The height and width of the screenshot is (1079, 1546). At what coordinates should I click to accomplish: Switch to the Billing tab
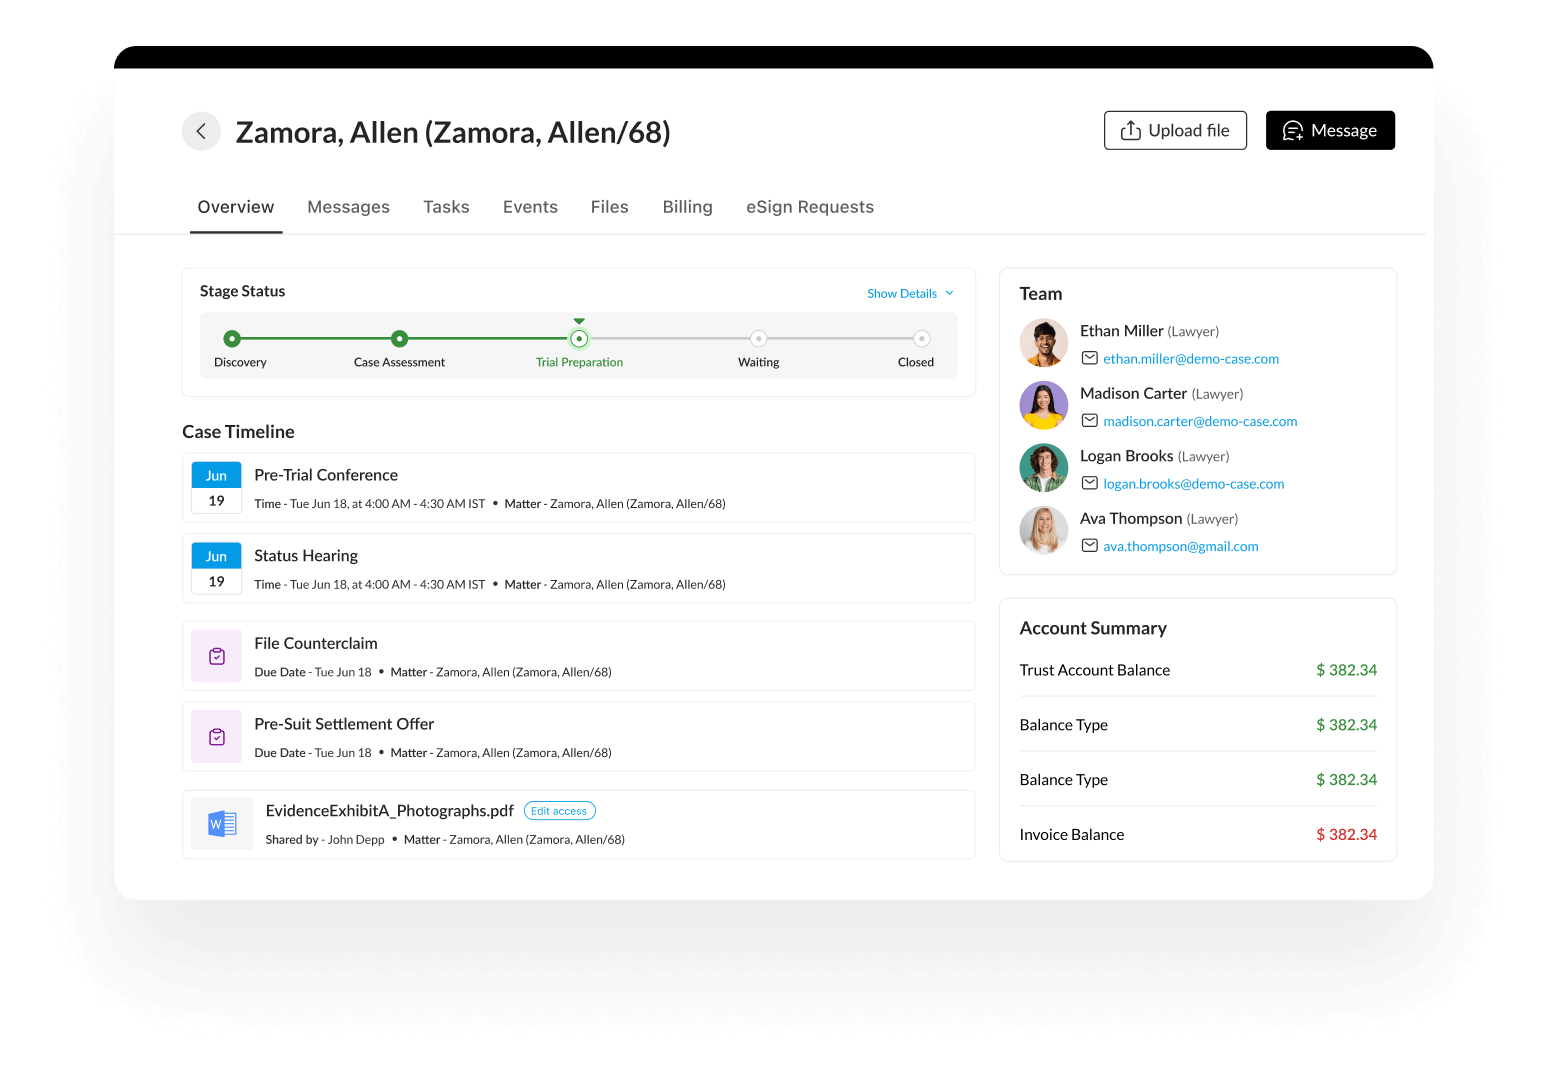[x=687, y=207]
